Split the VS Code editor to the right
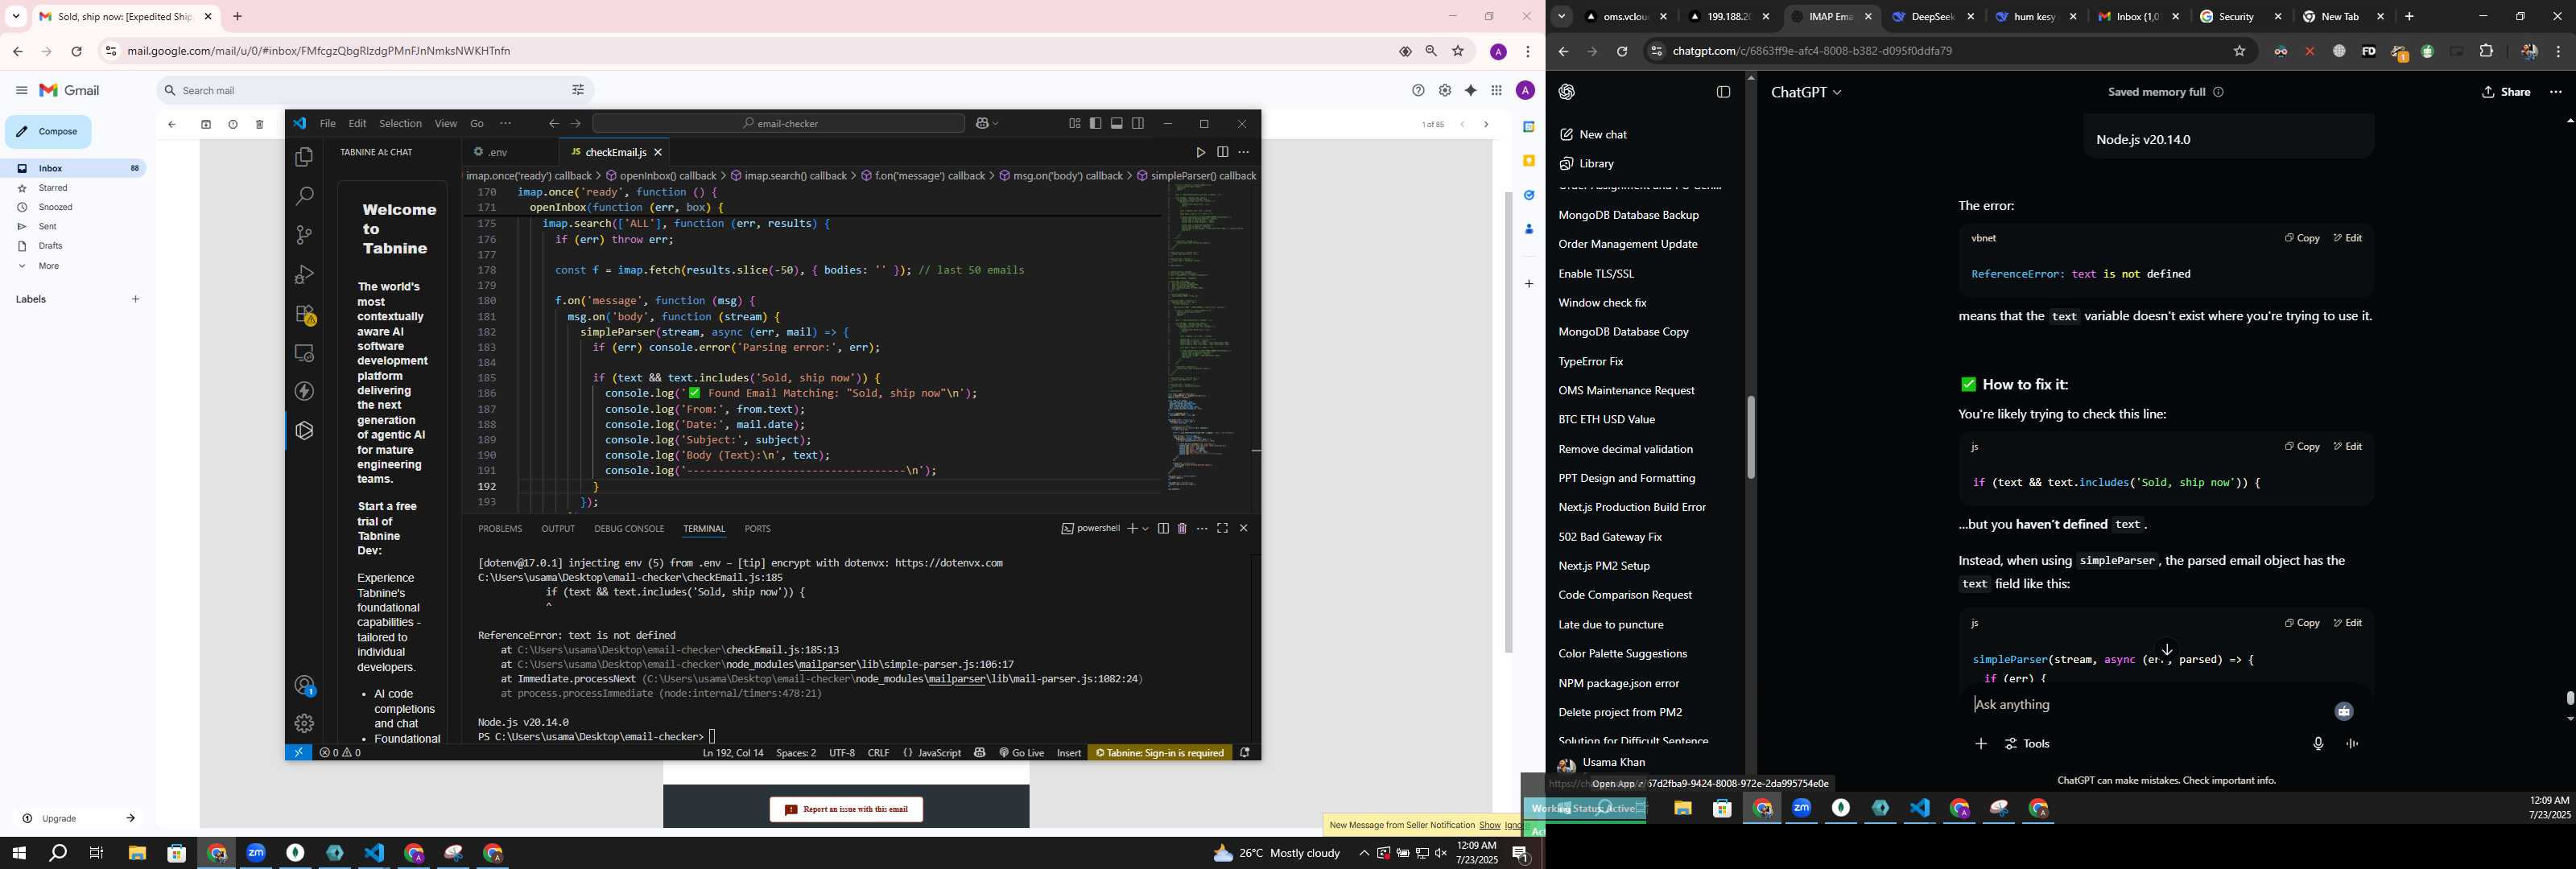 [x=1222, y=153]
